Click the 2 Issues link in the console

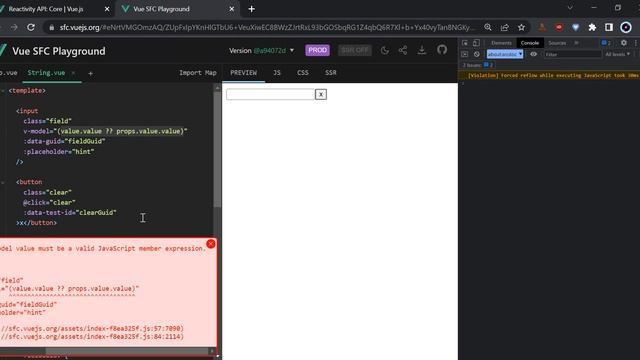(x=478, y=65)
